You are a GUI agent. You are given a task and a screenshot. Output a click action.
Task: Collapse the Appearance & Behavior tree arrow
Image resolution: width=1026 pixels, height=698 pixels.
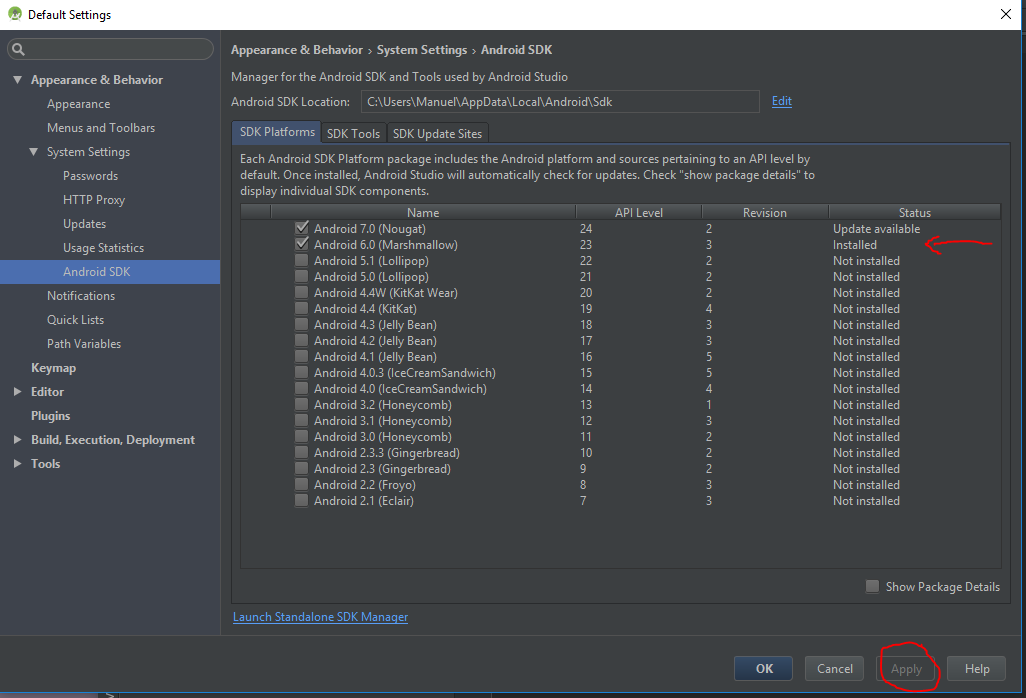tap(18, 80)
